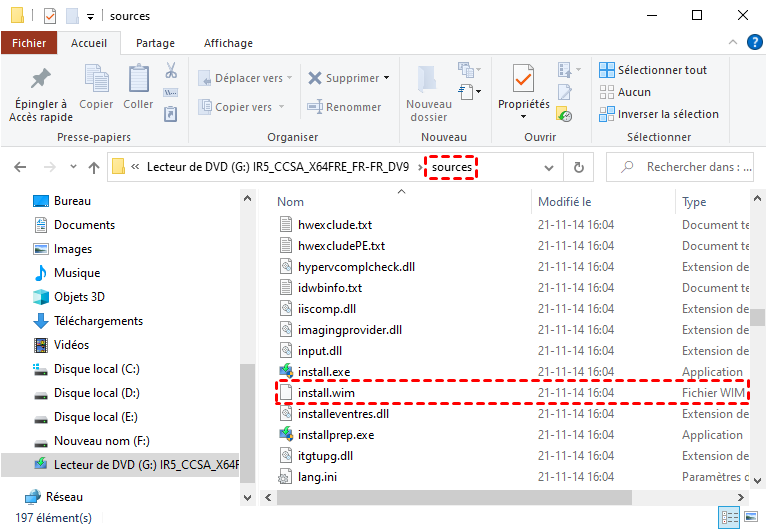
Task: Click the Historique icon with clock
Action: 564,114
